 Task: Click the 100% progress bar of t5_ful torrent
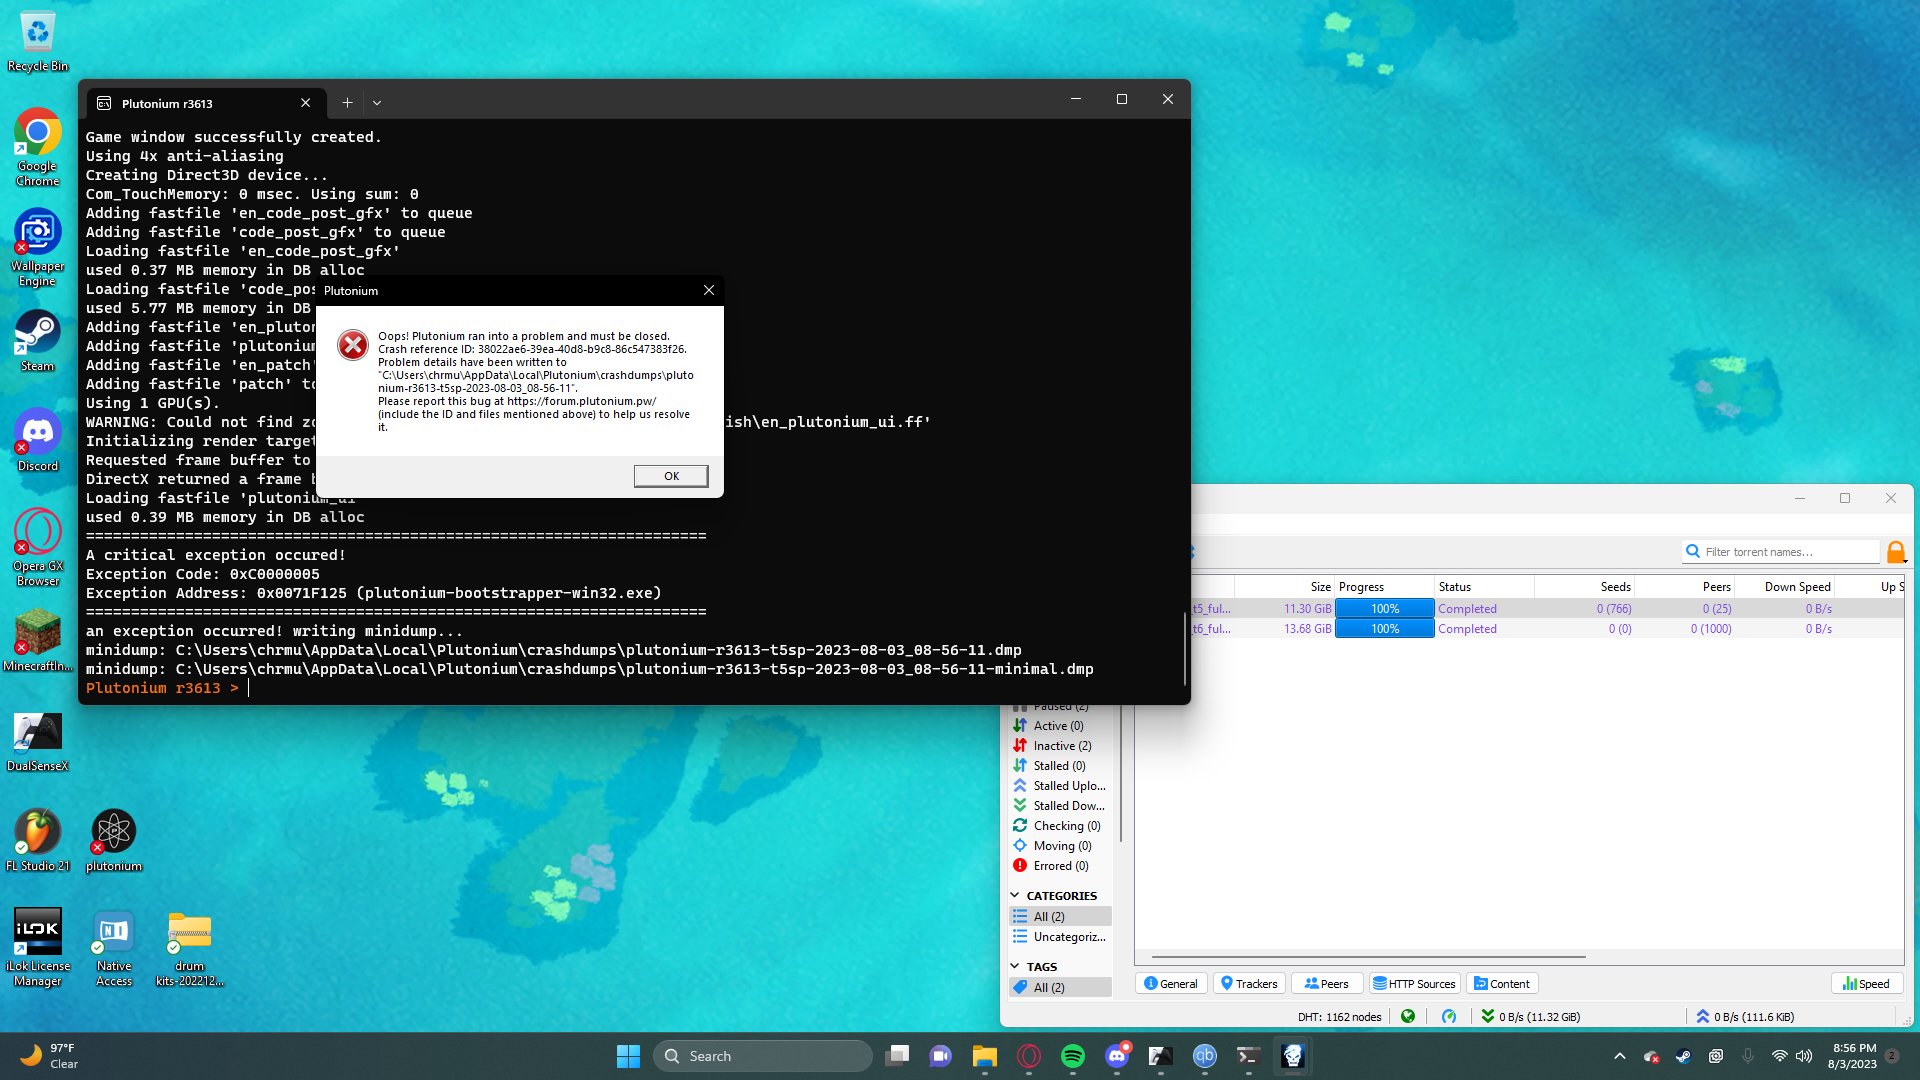(x=1385, y=609)
